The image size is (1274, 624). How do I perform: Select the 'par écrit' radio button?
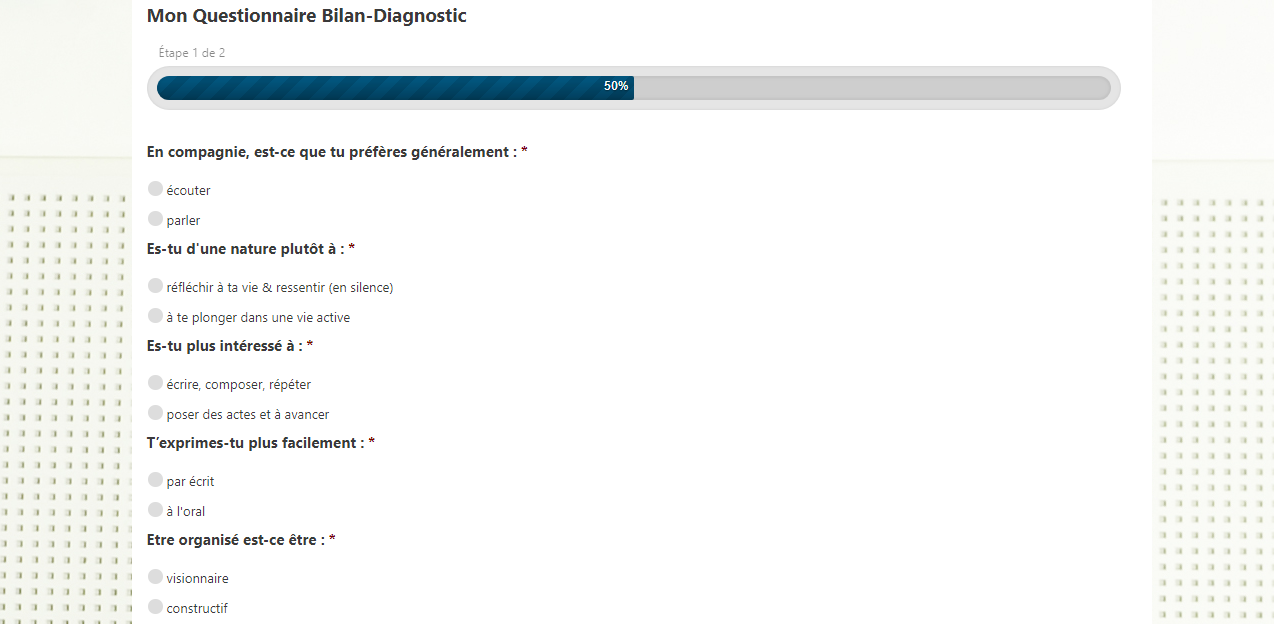tap(155, 480)
